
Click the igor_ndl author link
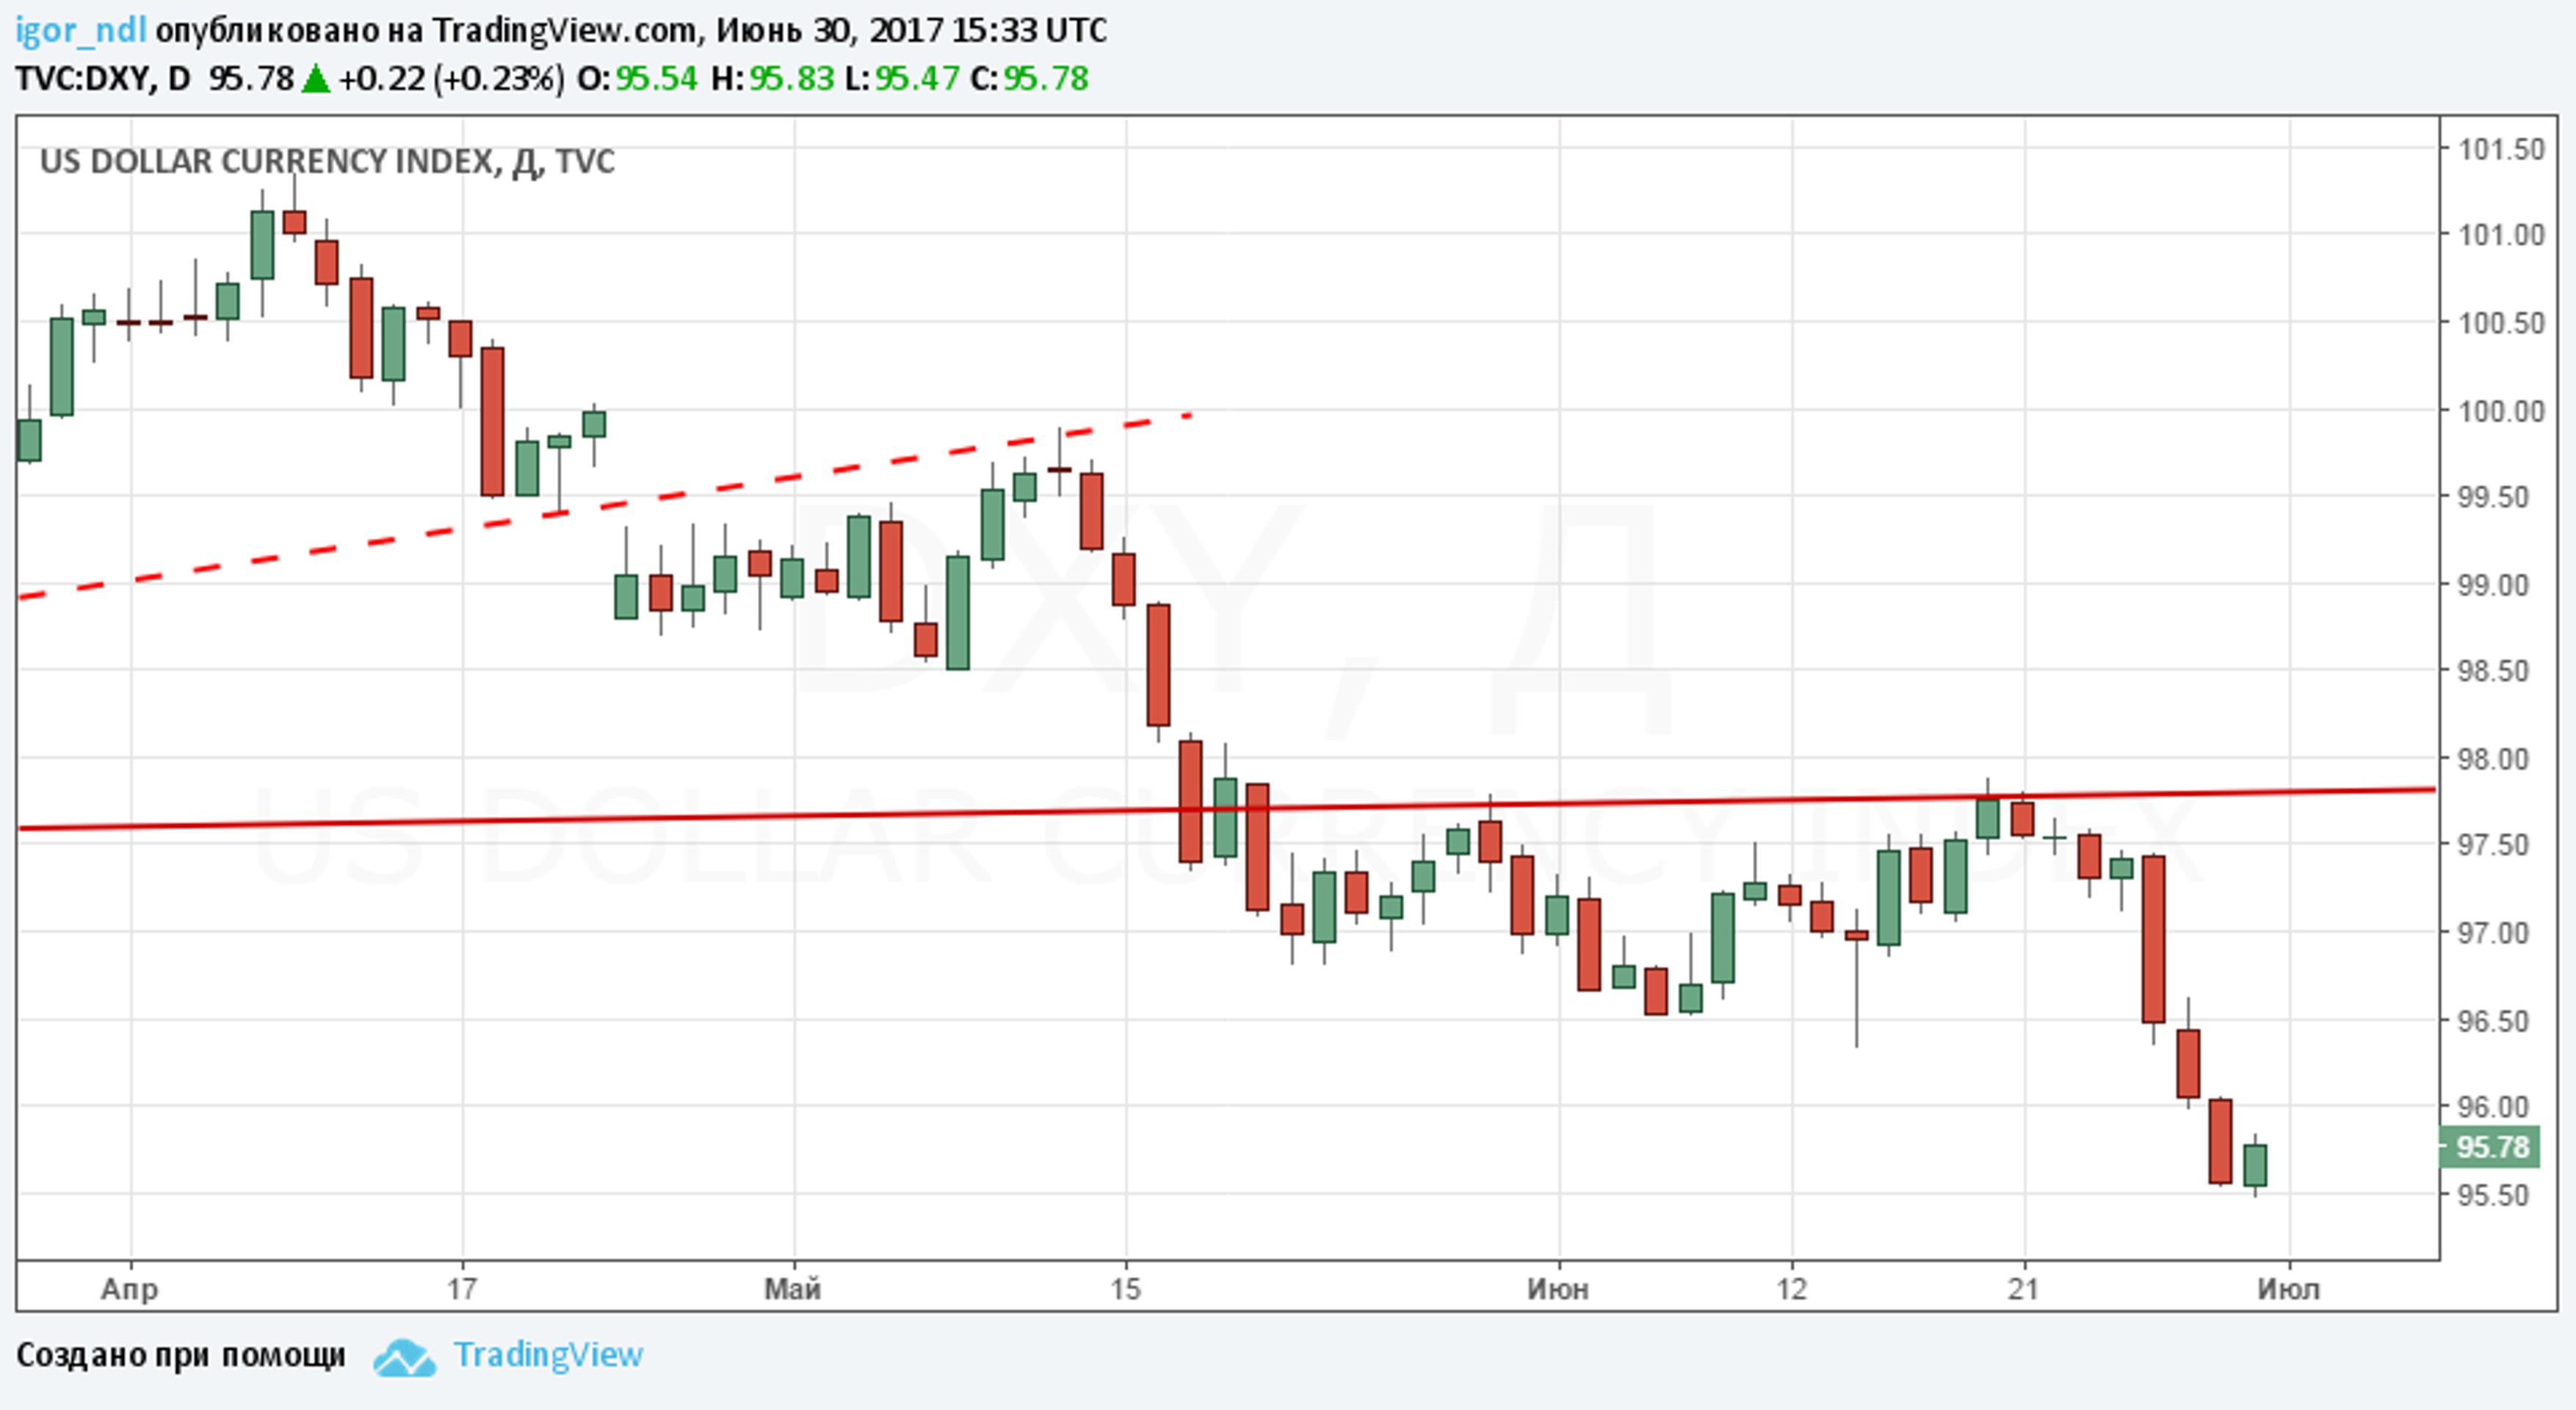(80, 30)
